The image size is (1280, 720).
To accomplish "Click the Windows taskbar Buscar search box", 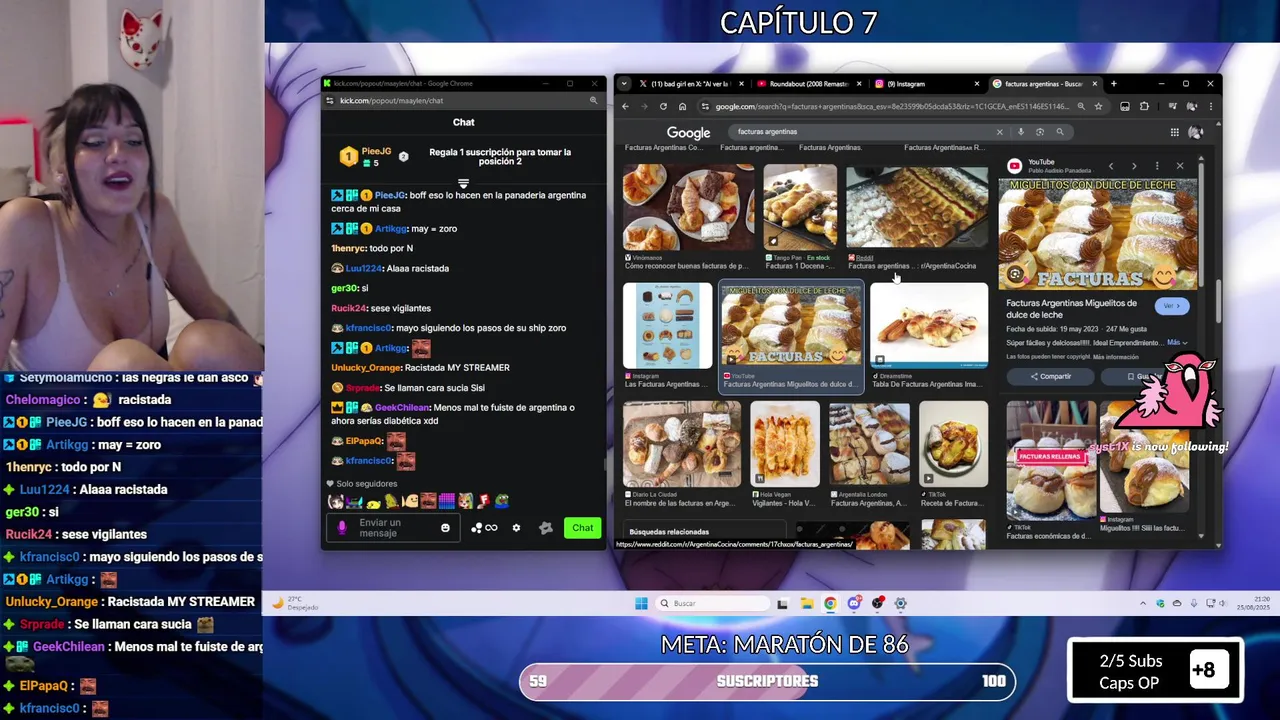I will tap(713, 603).
